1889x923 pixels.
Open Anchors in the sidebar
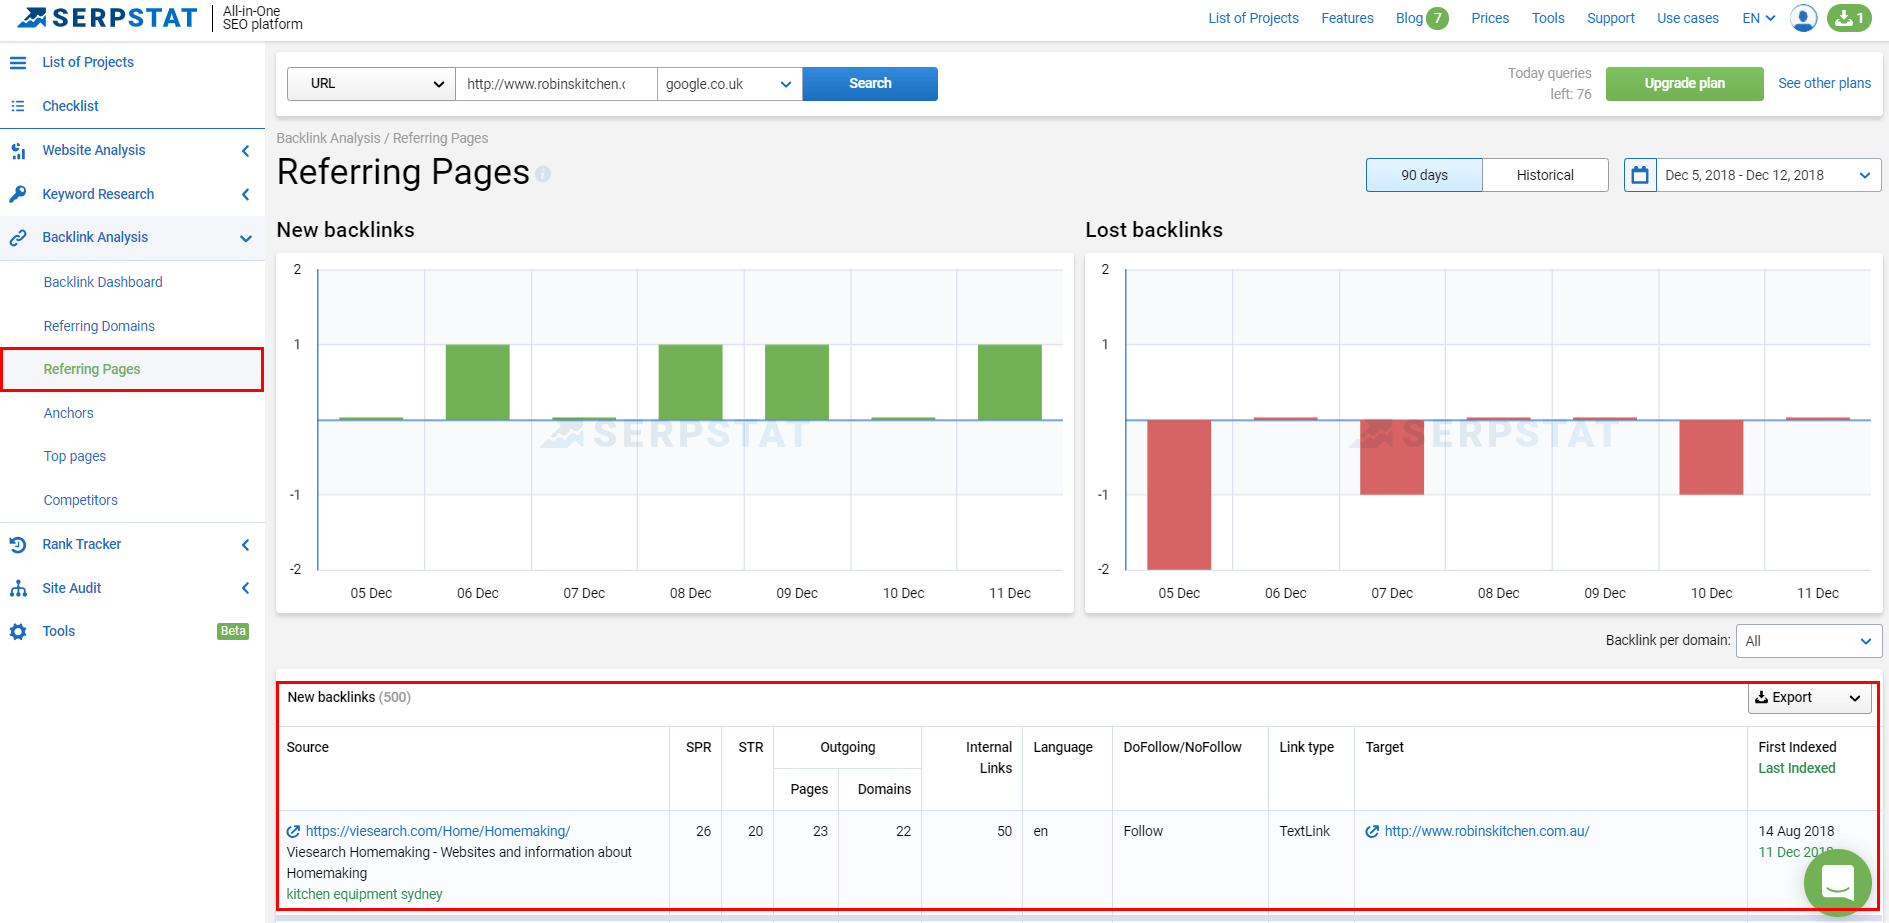[x=68, y=413]
